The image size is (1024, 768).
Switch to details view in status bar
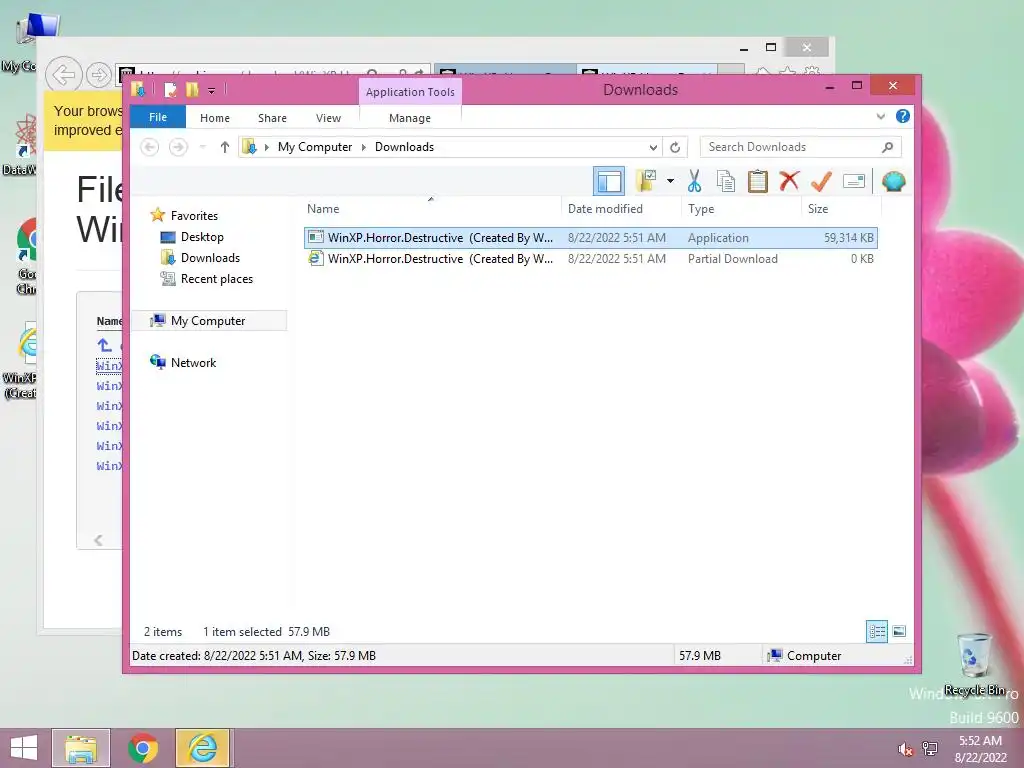point(877,631)
